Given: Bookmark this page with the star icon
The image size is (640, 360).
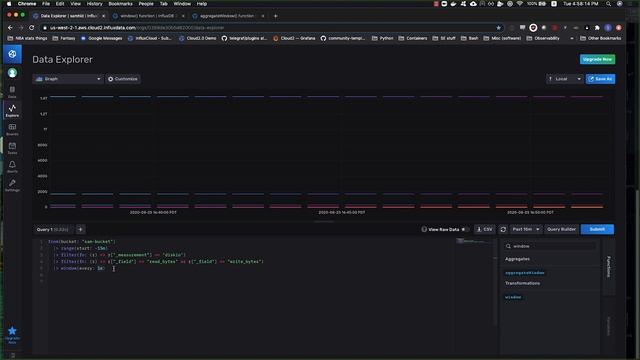Looking at the screenshot, I should click(x=498, y=28).
